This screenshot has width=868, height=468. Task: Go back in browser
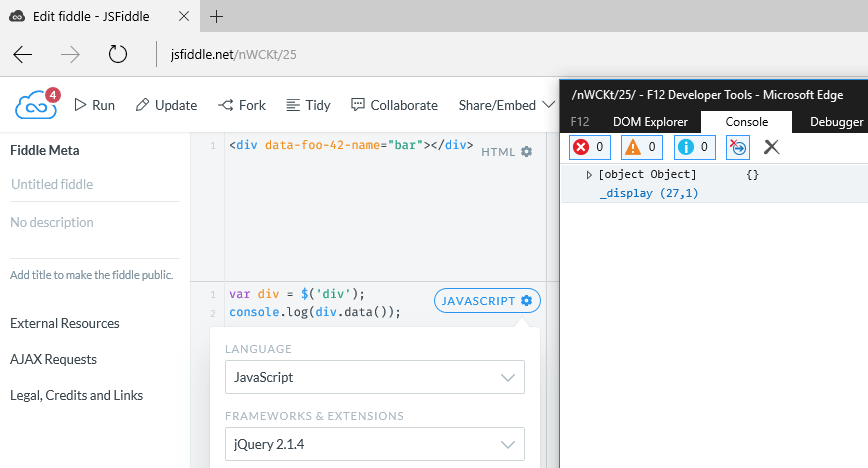point(23,54)
